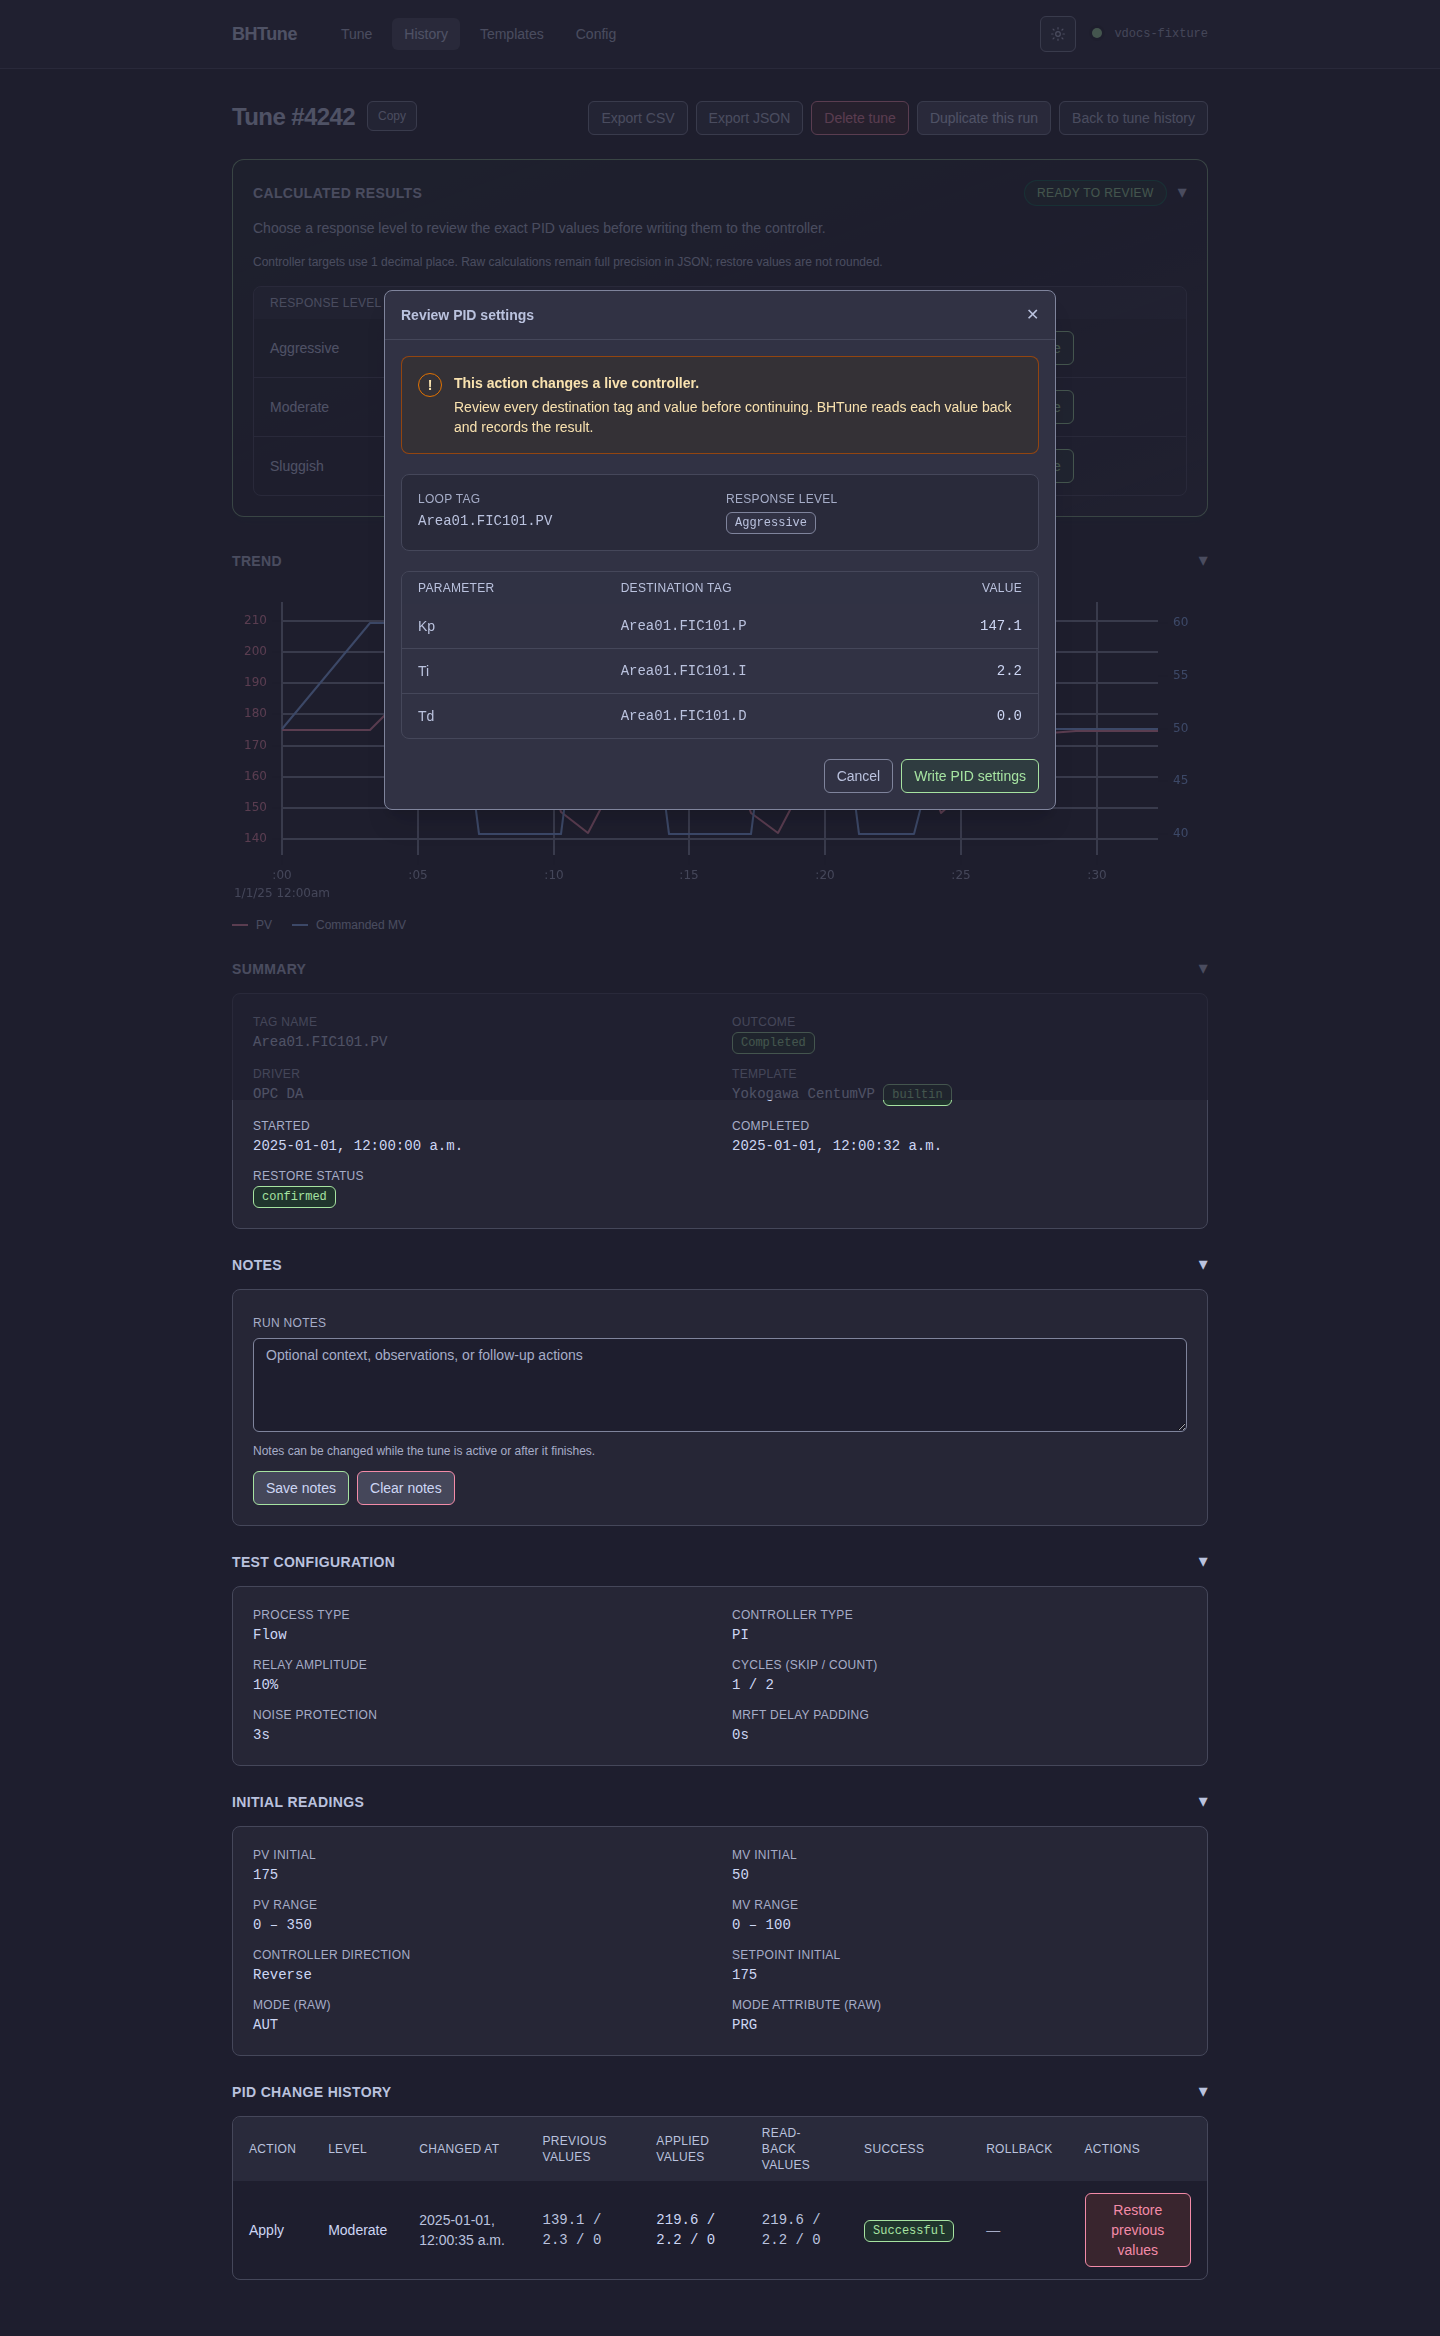This screenshot has width=1440, height=2336.
Task: Collapse the Initial Readings section
Action: pos(1203,1802)
